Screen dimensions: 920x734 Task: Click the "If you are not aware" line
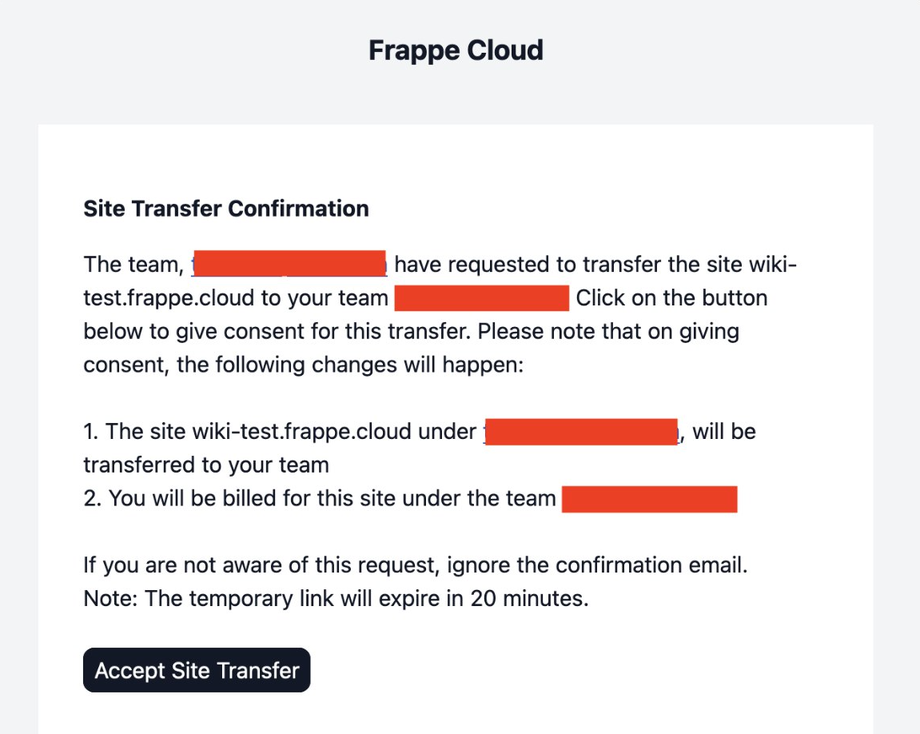[x=415, y=565]
